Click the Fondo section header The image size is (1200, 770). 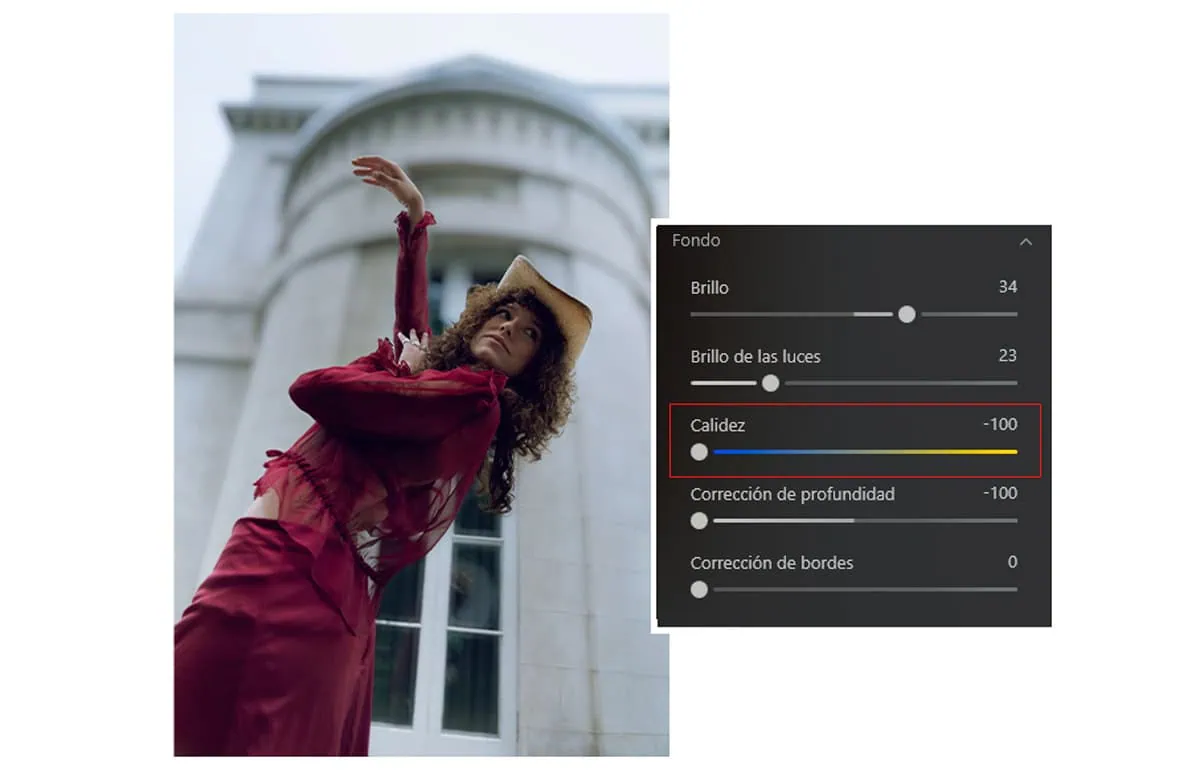[696, 240]
